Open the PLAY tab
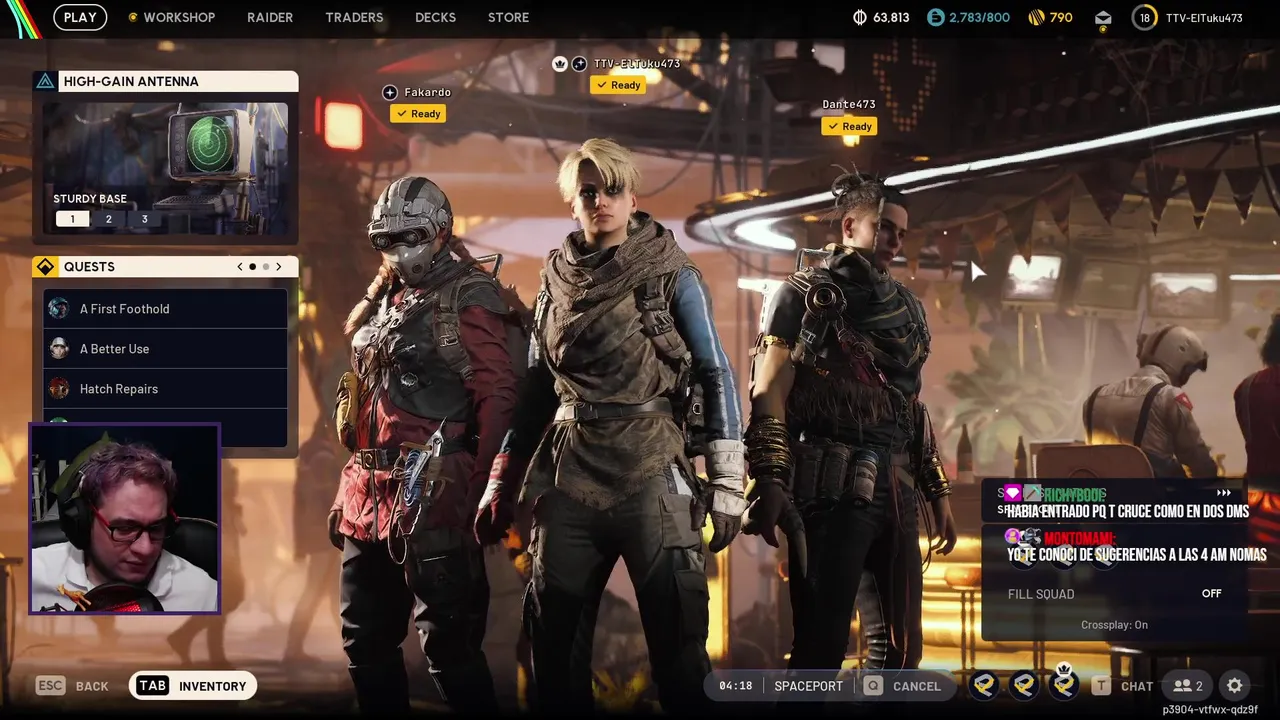The width and height of the screenshot is (1280, 720). 80,17
